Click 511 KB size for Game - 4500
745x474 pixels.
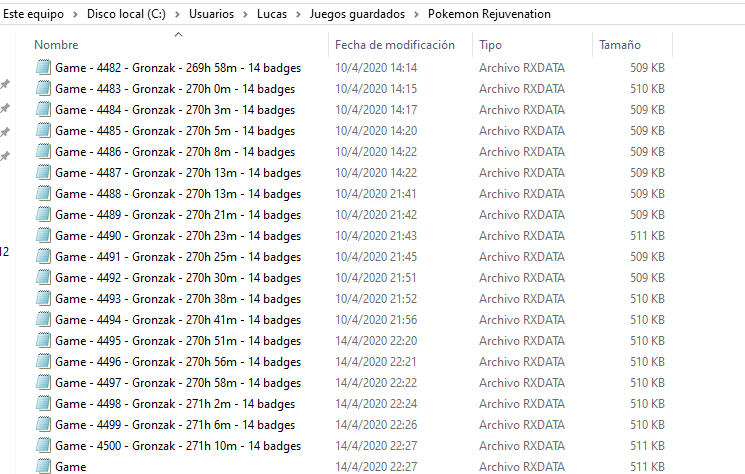(647, 446)
